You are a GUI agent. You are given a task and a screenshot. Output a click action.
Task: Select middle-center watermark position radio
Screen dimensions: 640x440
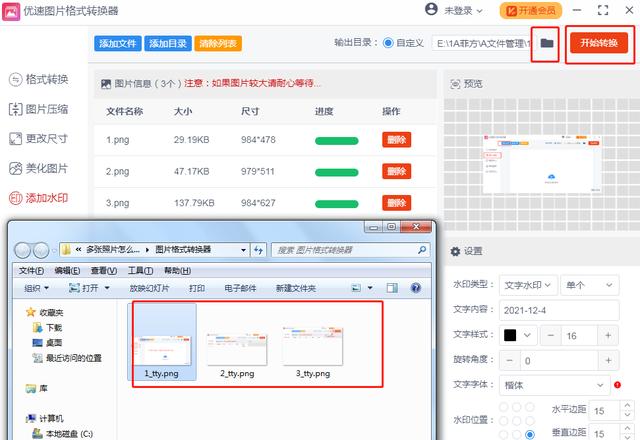click(x=517, y=420)
